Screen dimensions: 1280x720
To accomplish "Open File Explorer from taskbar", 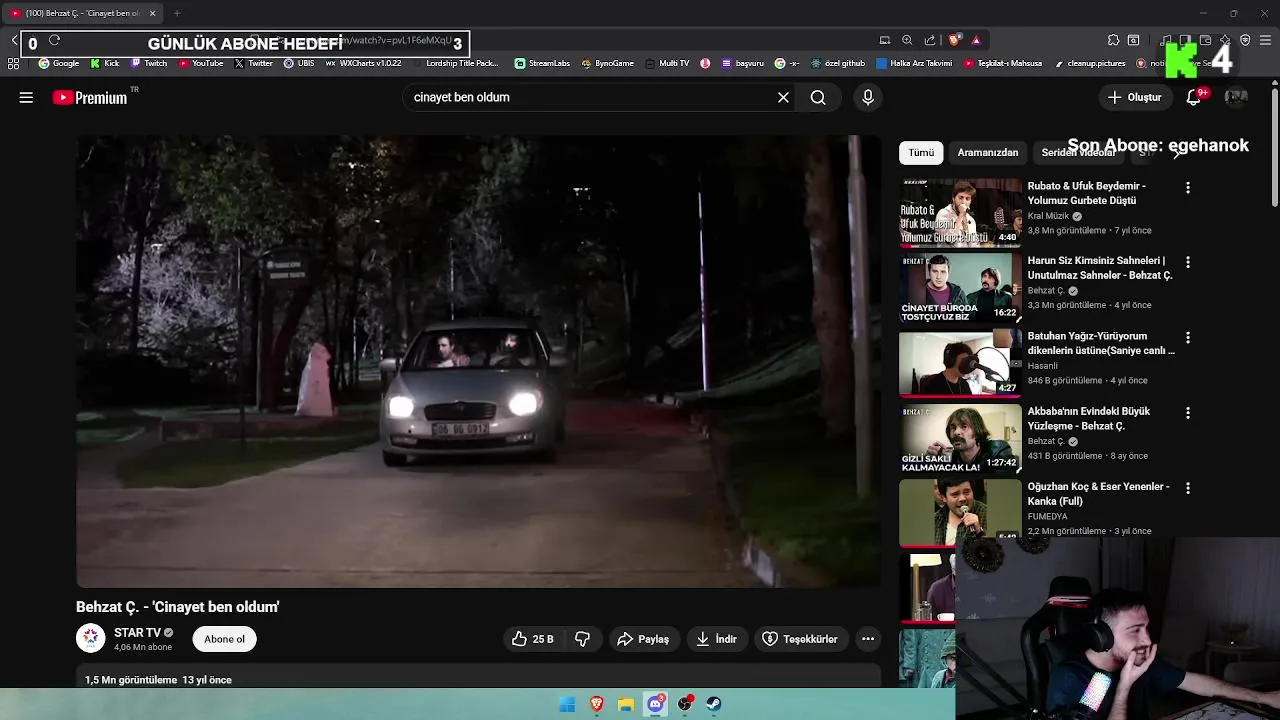I will [626, 704].
